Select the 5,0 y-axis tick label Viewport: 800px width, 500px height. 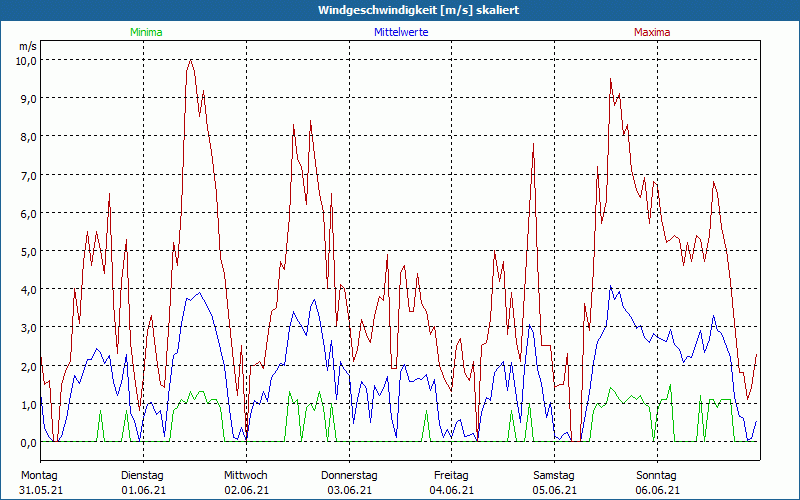pos(27,251)
